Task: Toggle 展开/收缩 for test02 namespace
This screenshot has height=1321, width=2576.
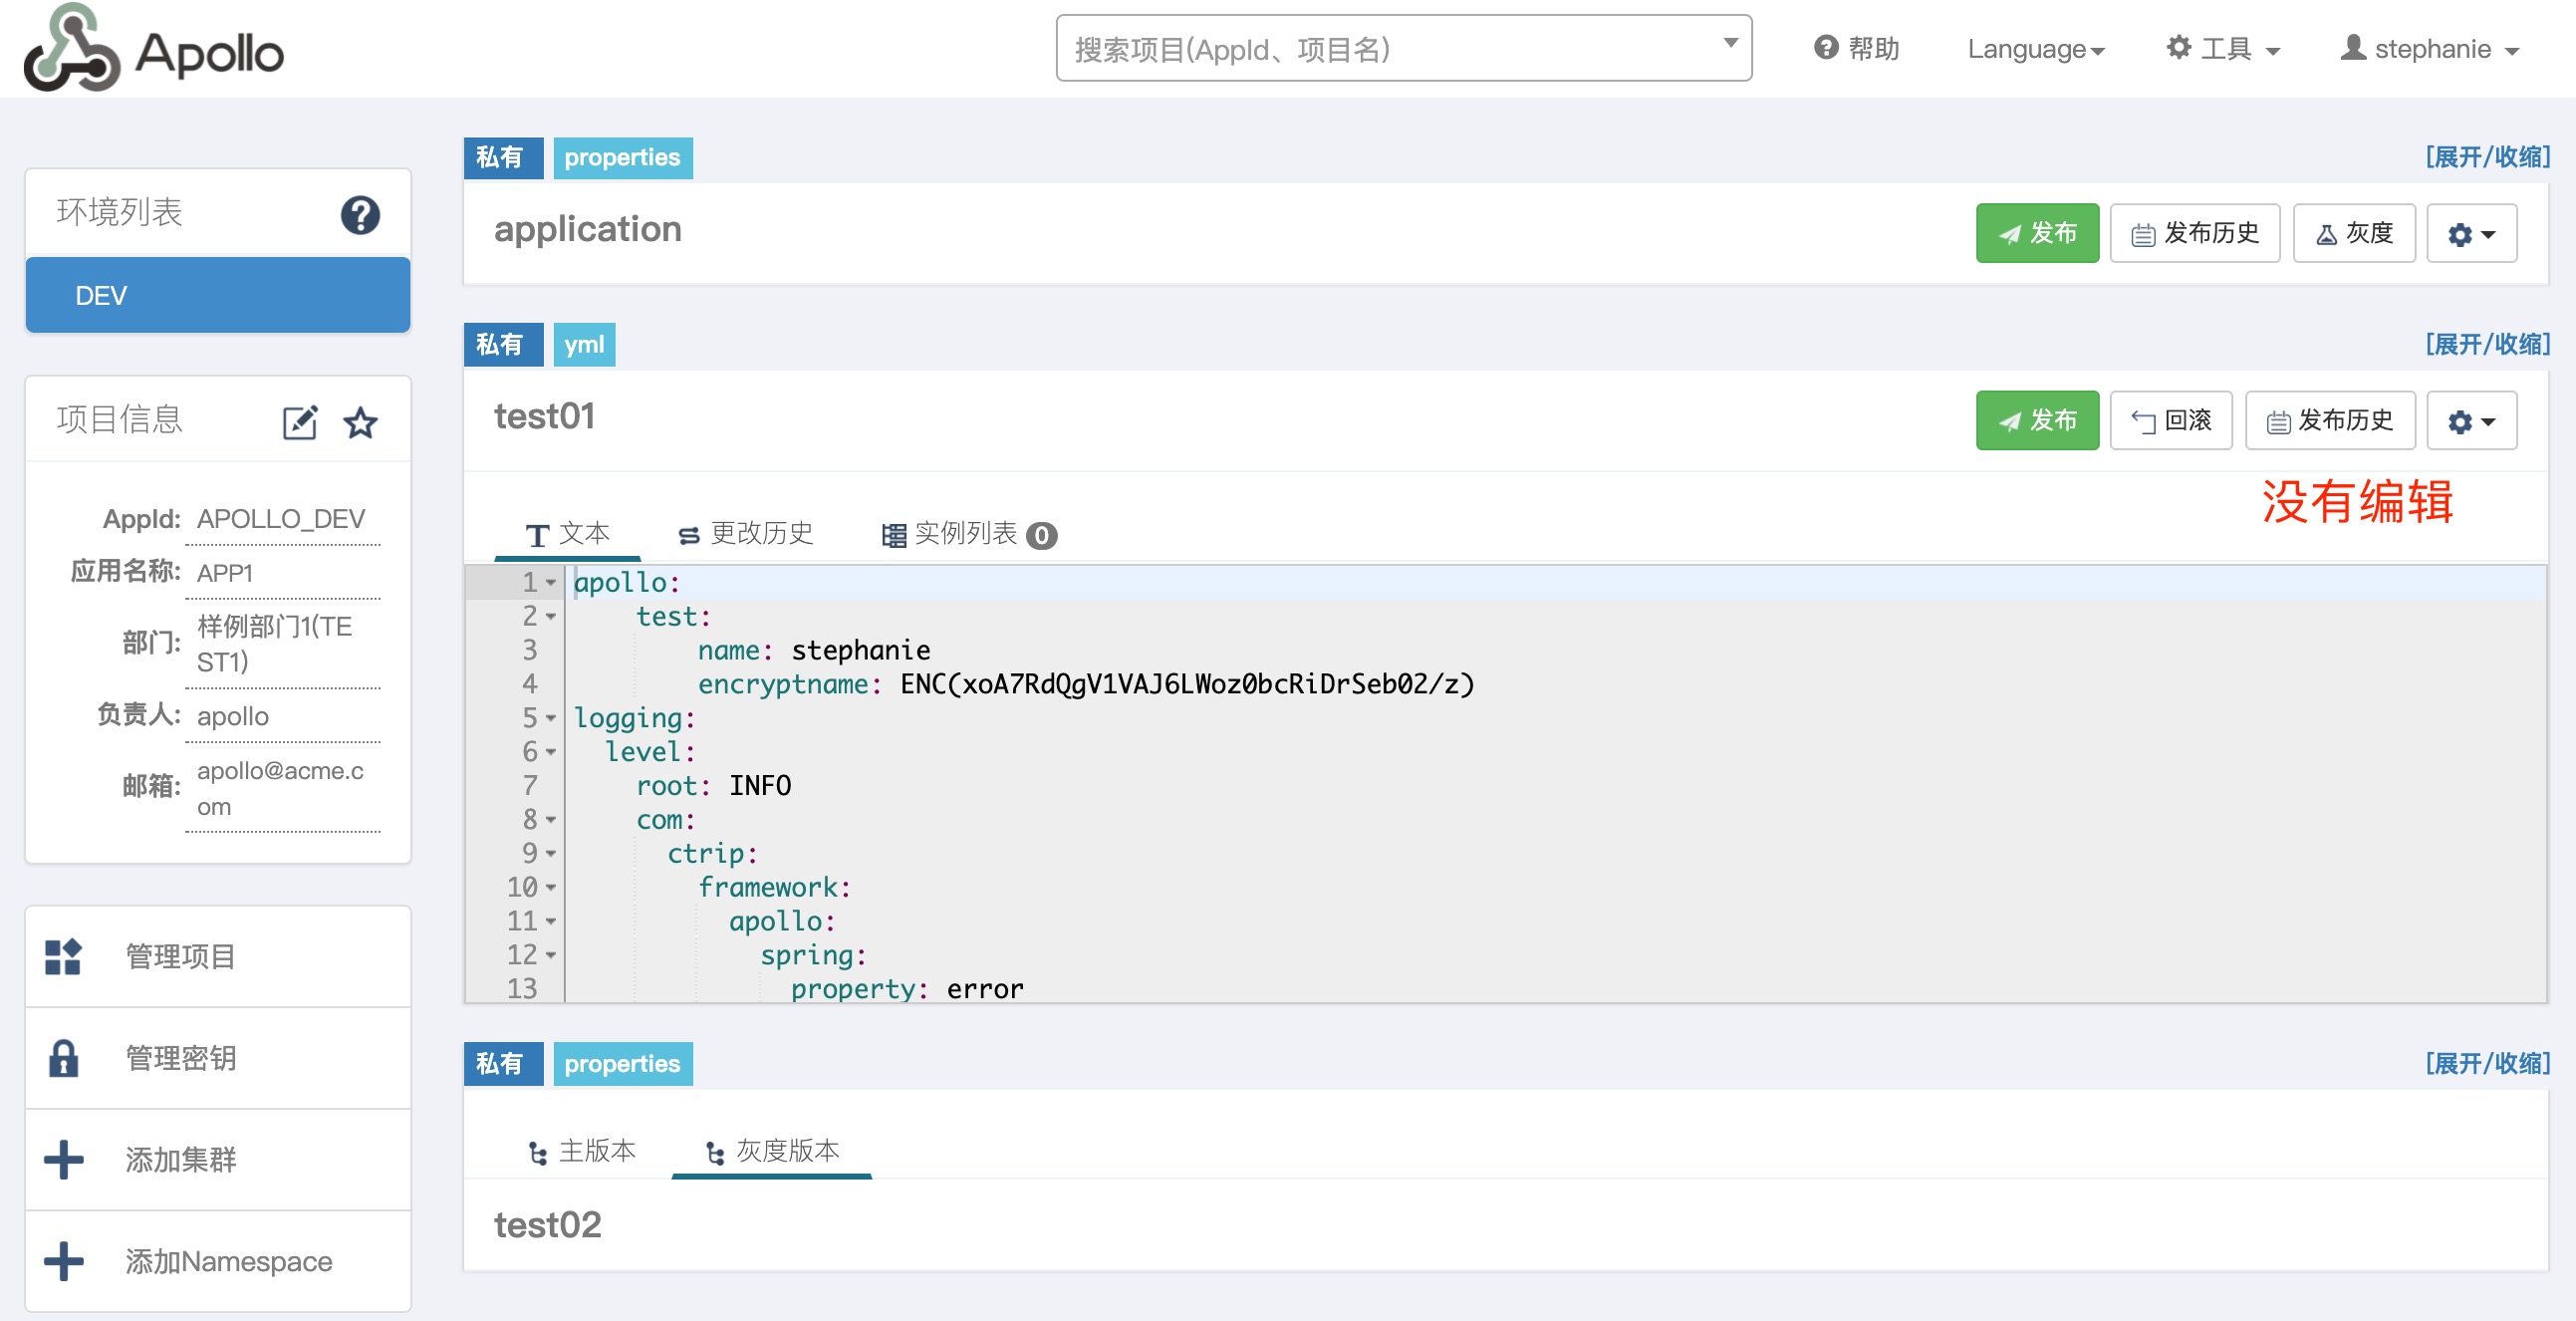Action: (x=2487, y=1063)
